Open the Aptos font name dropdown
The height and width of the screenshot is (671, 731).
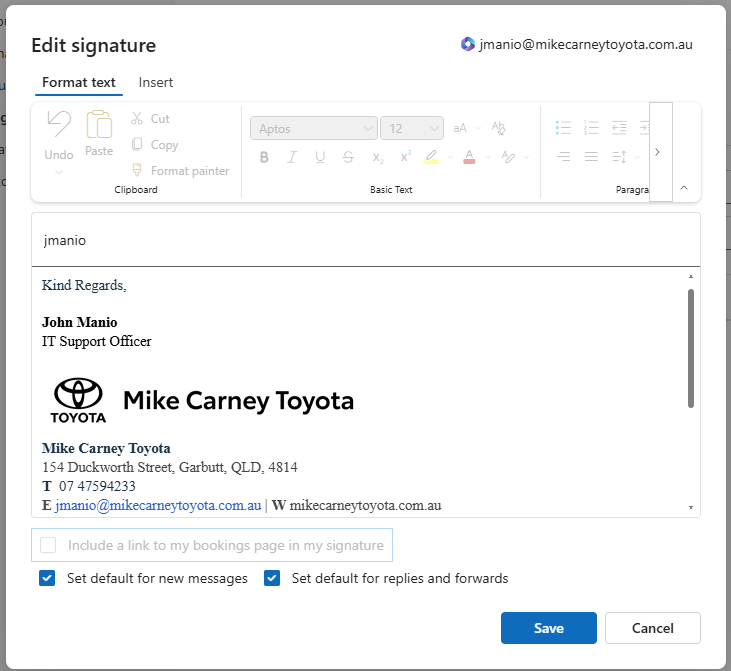[x=314, y=128]
